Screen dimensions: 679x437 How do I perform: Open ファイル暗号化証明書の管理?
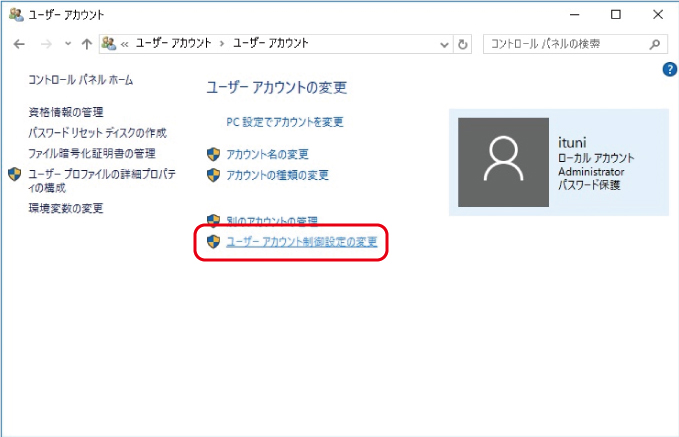pyautogui.click(x=92, y=153)
